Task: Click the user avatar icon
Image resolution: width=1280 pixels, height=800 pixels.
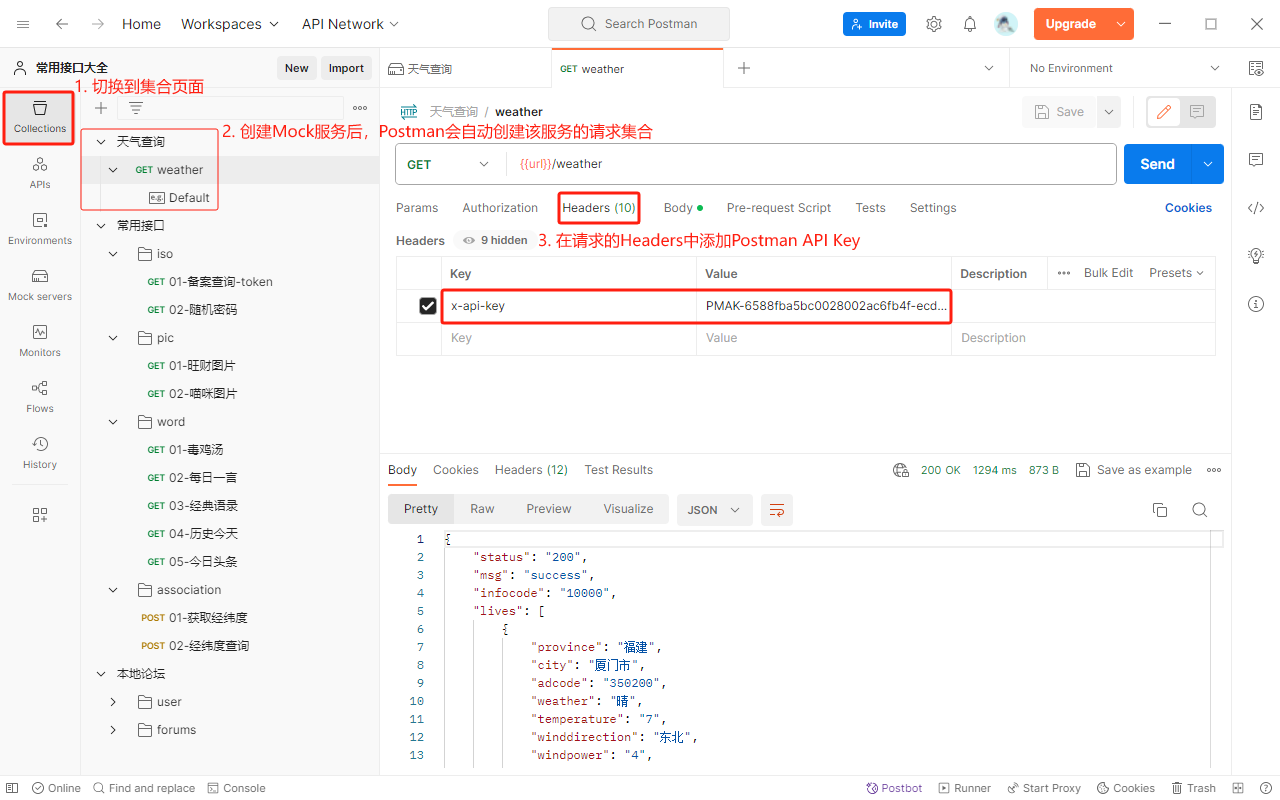Action: tap(1006, 24)
